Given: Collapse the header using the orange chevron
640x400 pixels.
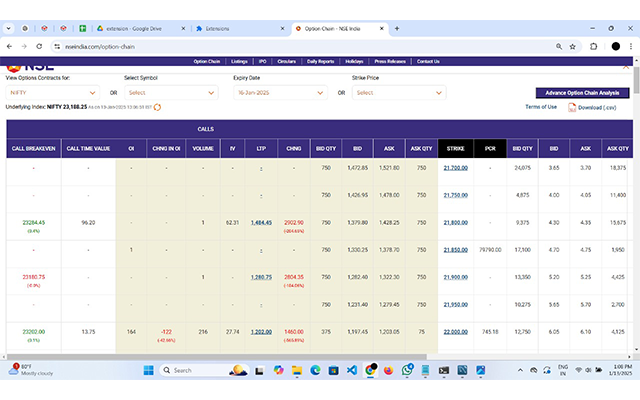Looking at the screenshot, I should [626, 67].
